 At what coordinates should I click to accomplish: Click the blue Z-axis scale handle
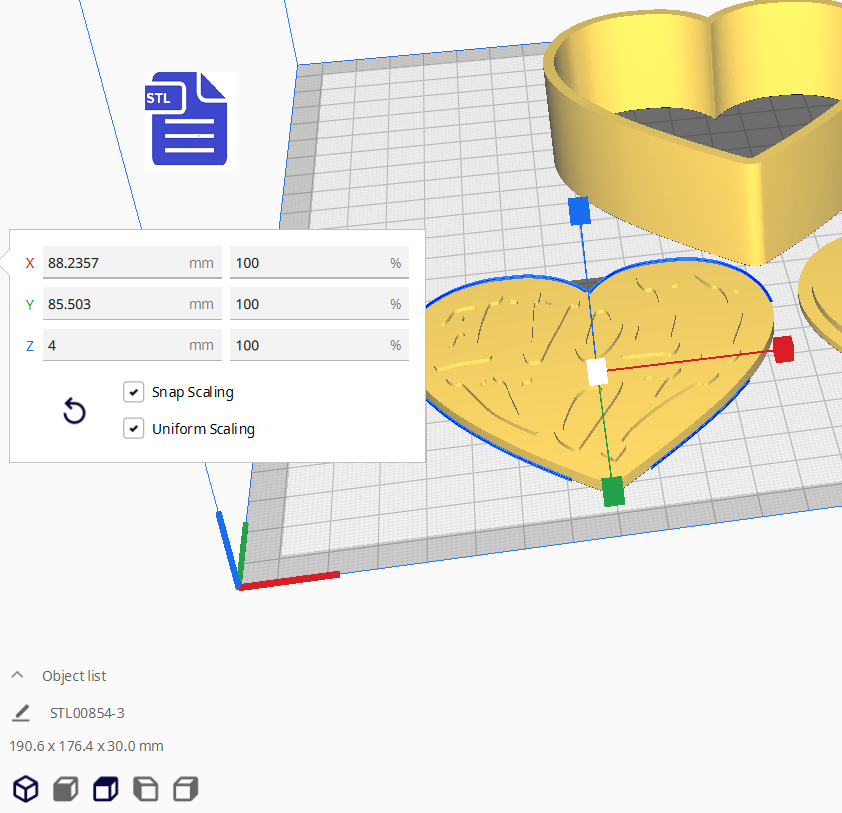point(578,211)
